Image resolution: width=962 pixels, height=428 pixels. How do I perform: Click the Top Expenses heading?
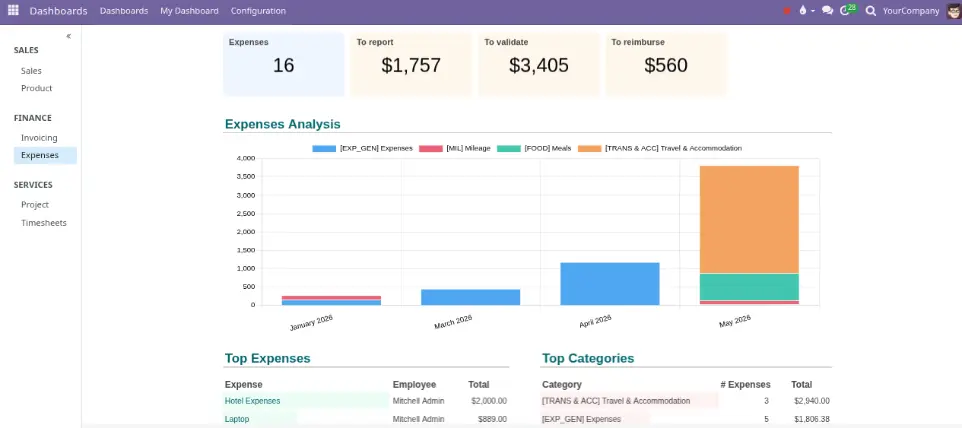coord(267,359)
